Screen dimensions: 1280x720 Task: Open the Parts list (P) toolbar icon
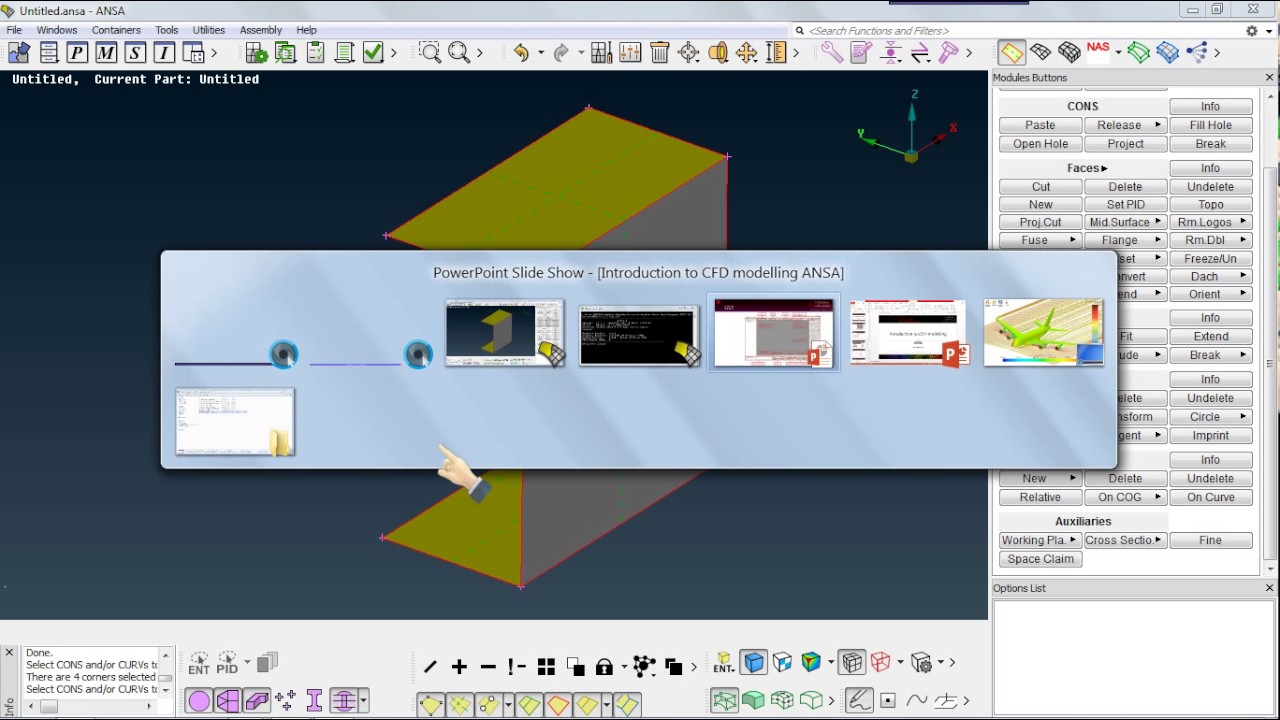[77, 53]
